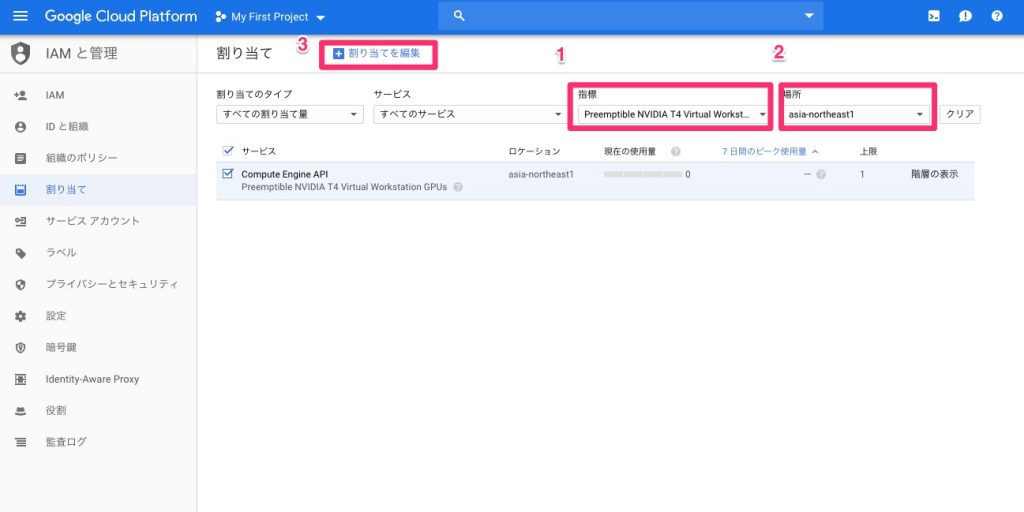Click the IAM person-add icon in sidebar
Viewport: 1024px width, 512px height.
(x=20, y=95)
